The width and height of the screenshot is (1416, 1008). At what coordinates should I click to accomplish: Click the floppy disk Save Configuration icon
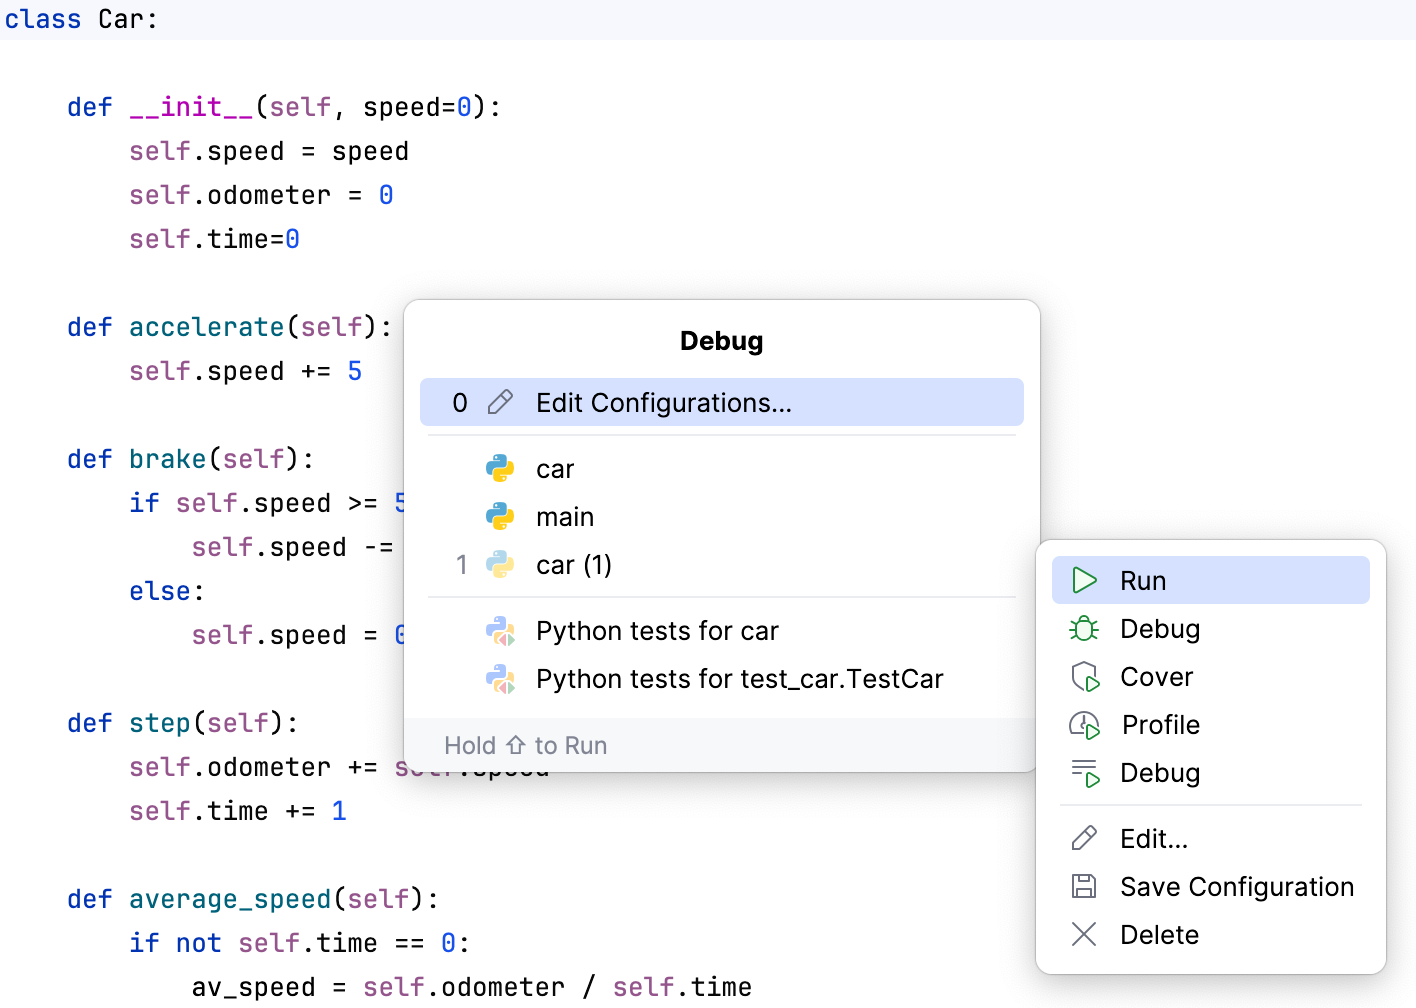tap(1084, 886)
